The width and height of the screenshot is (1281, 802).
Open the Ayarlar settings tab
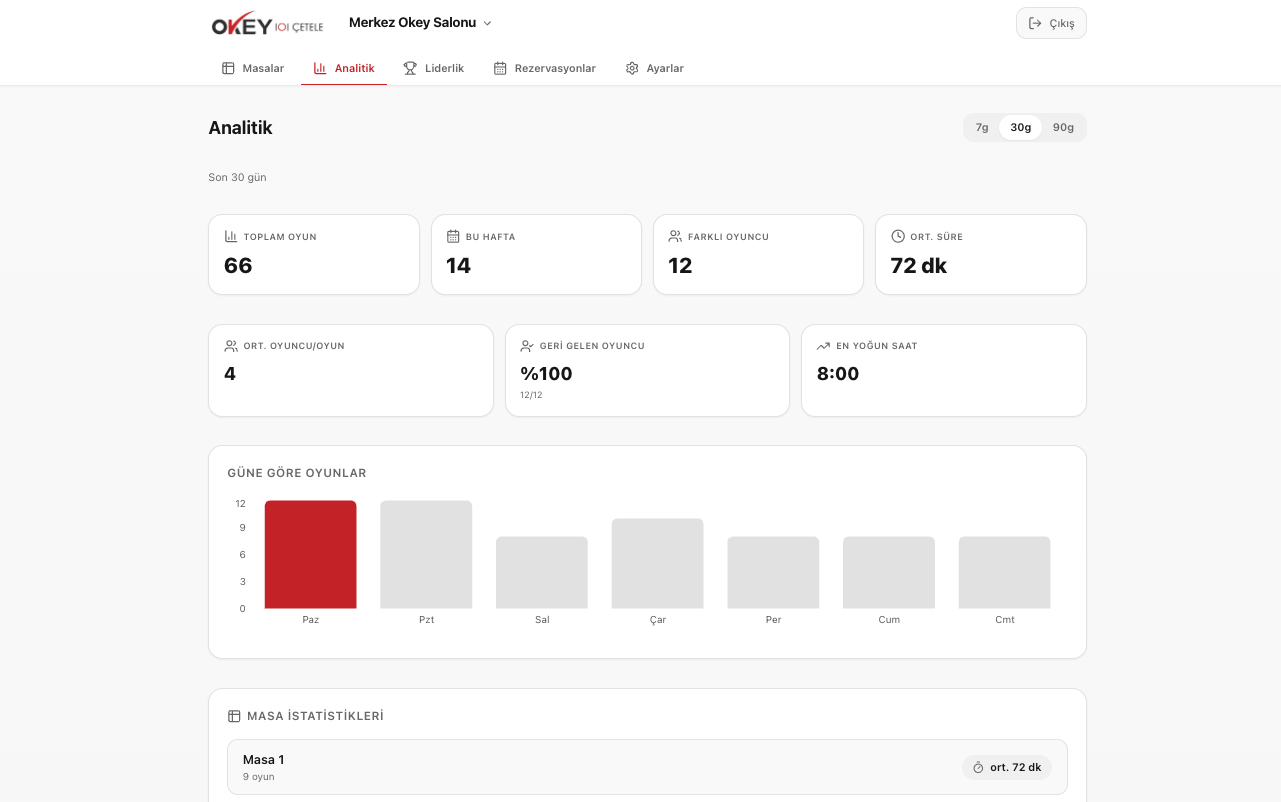click(x=655, y=68)
